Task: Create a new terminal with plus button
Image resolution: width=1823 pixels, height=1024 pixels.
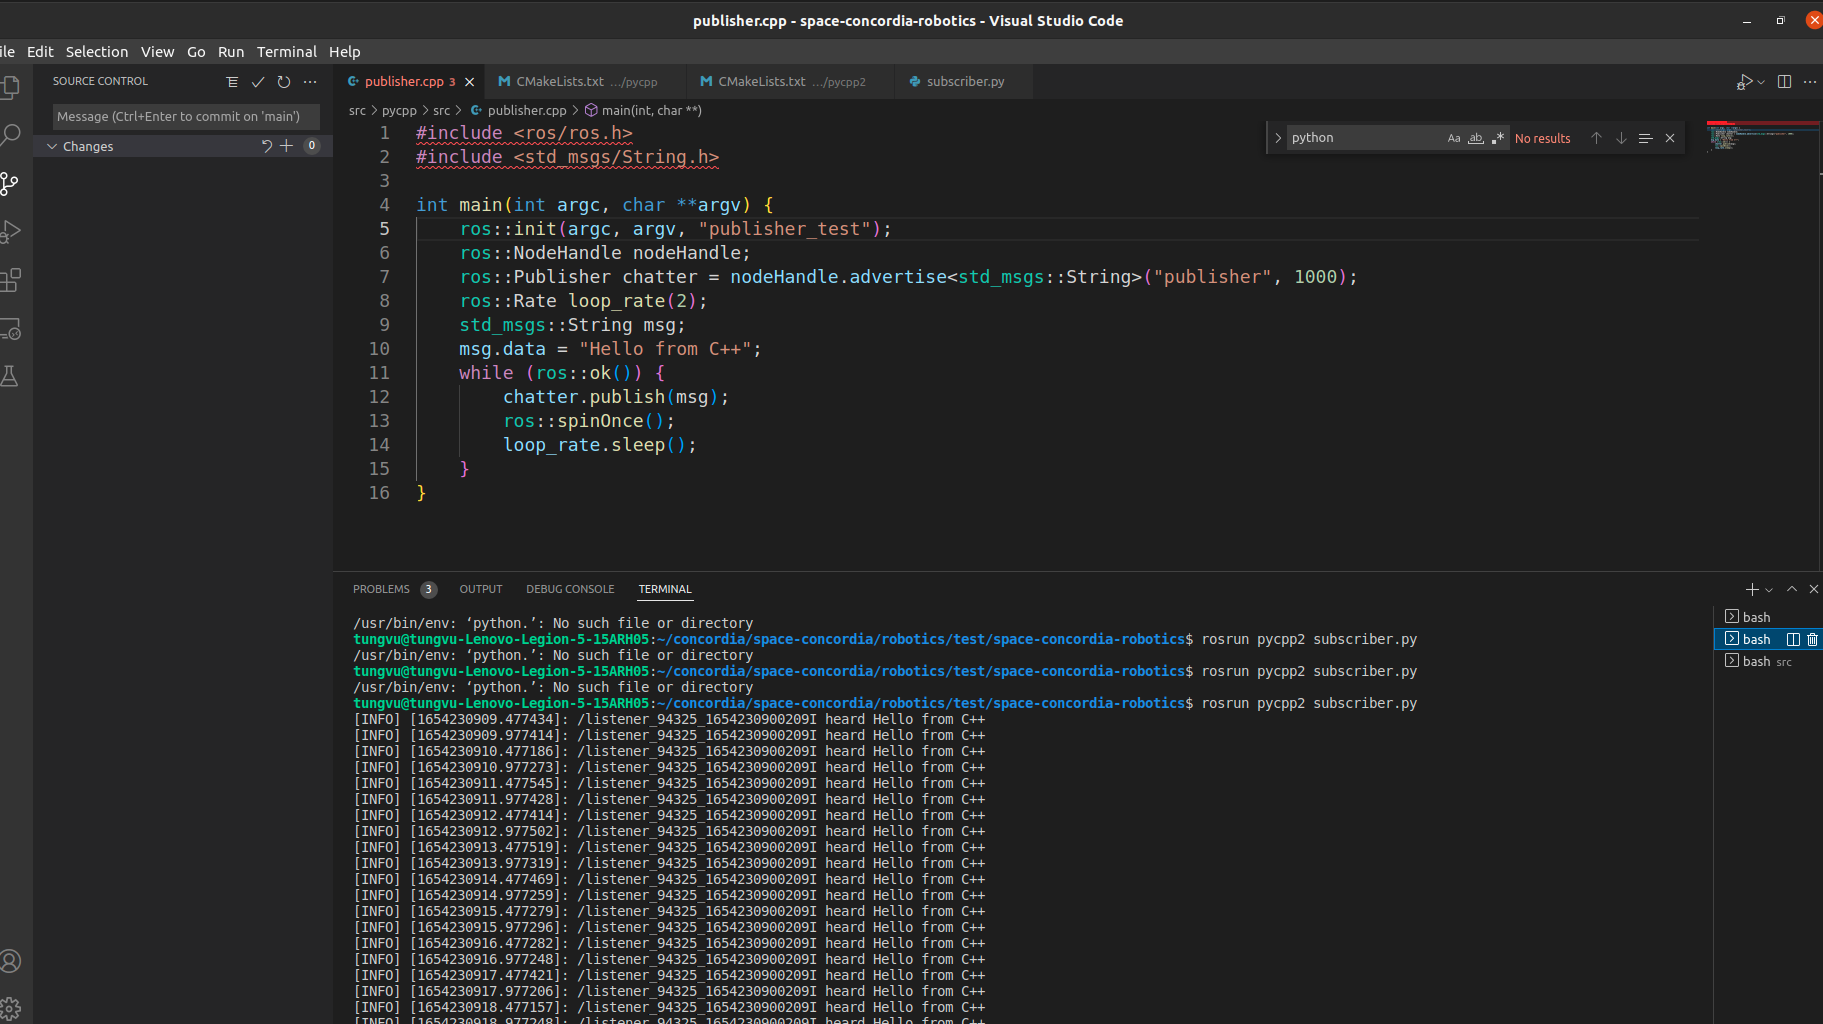Action: coord(1752,590)
